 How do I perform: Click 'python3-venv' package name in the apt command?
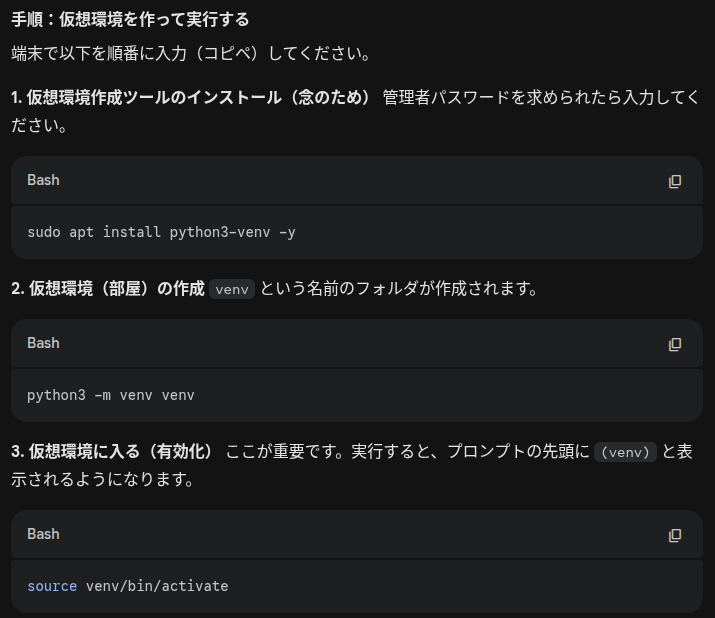[219, 232]
